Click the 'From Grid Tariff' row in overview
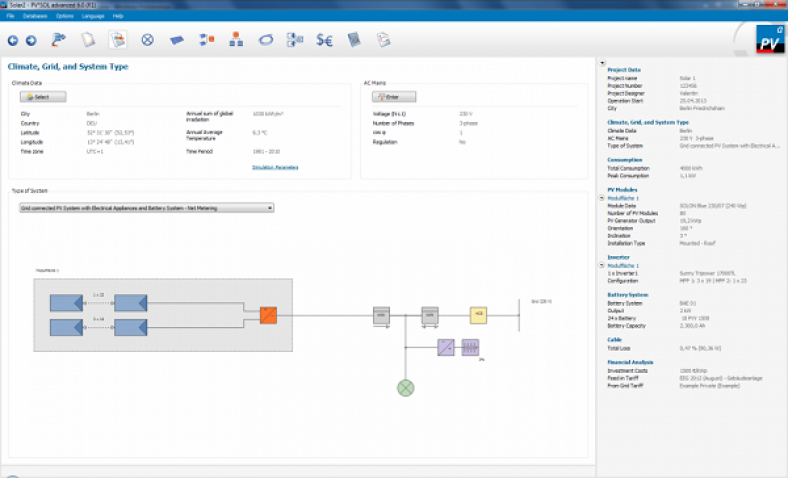The image size is (788, 478). 673,386
